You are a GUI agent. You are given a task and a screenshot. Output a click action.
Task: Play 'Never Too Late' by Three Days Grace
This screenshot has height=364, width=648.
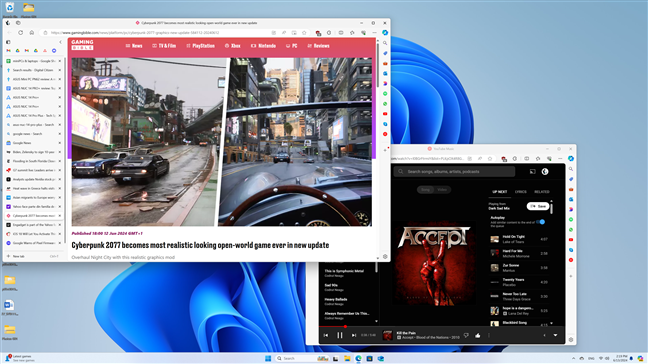(519, 296)
